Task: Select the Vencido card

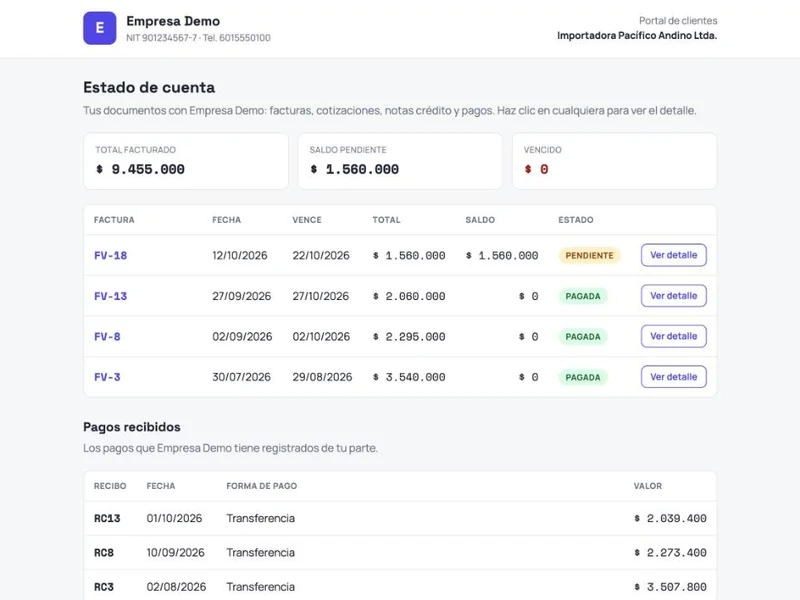Action: pos(614,161)
